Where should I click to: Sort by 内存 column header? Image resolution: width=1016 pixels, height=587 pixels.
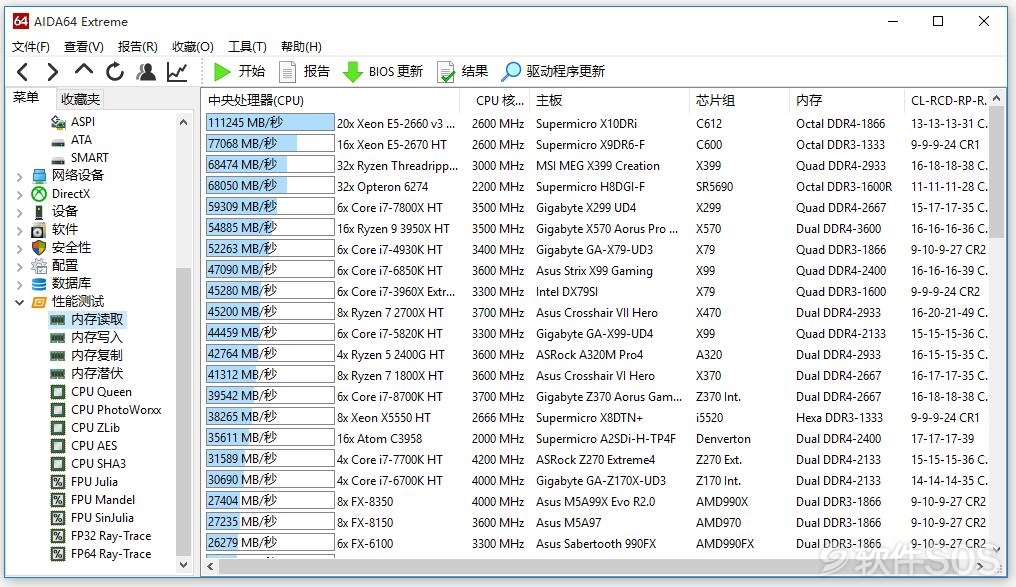tap(847, 100)
